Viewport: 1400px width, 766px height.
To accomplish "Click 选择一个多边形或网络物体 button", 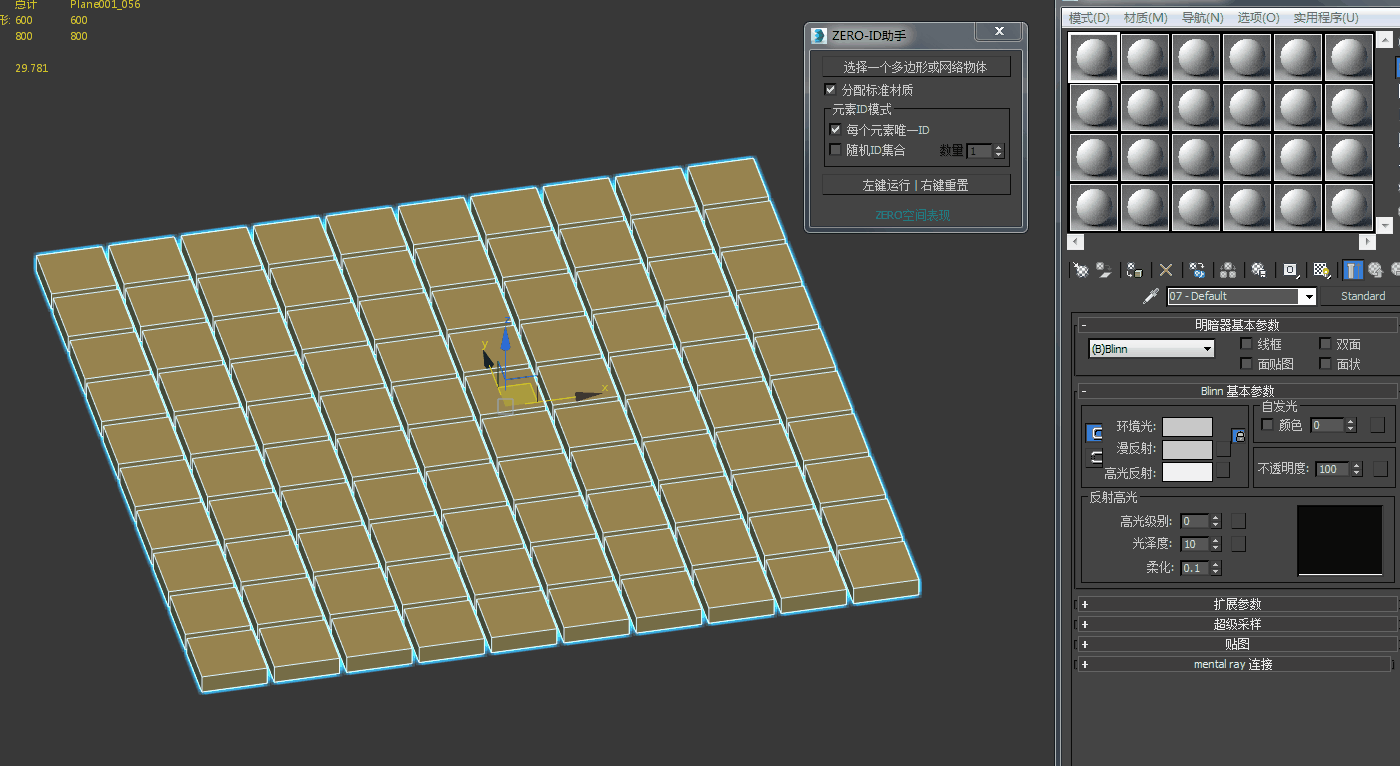I will click(915, 67).
